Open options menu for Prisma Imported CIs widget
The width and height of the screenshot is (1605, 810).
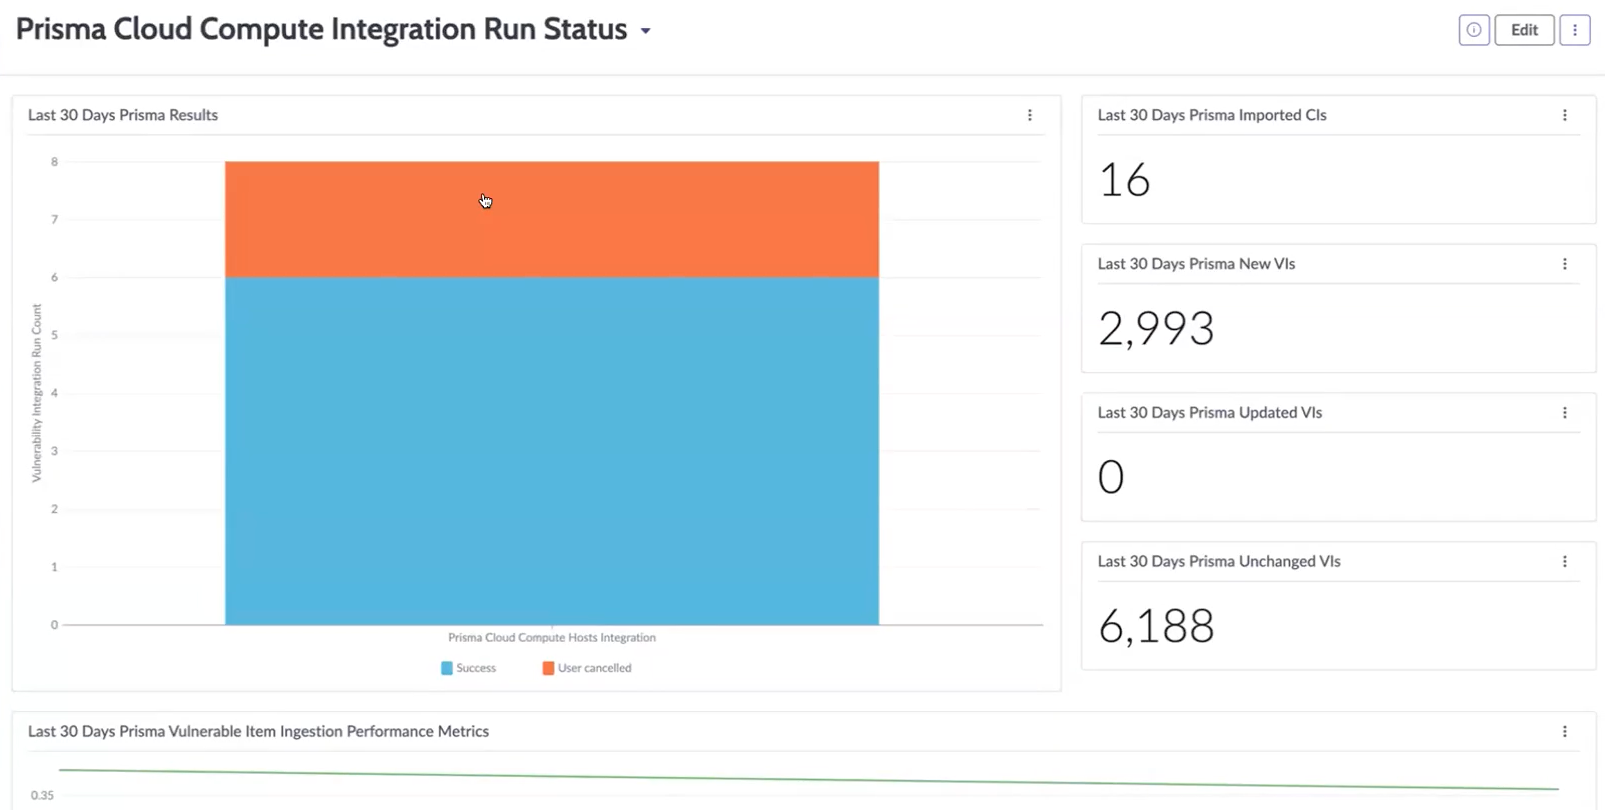coord(1565,115)
